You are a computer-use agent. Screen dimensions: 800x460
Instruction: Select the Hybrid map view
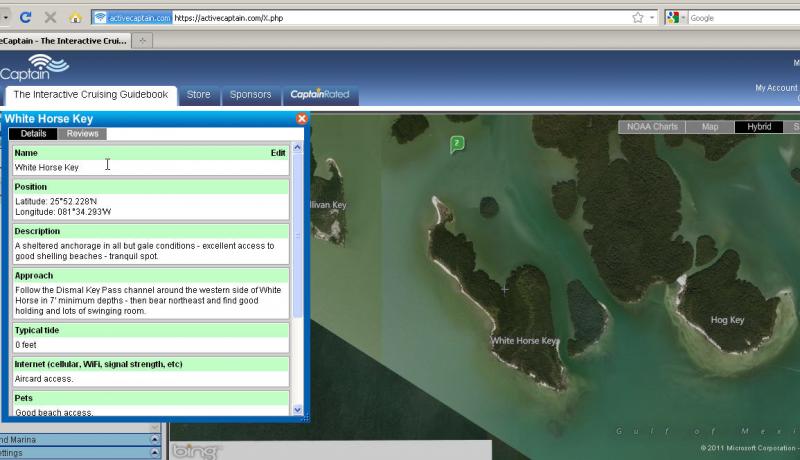pos(759,127)
